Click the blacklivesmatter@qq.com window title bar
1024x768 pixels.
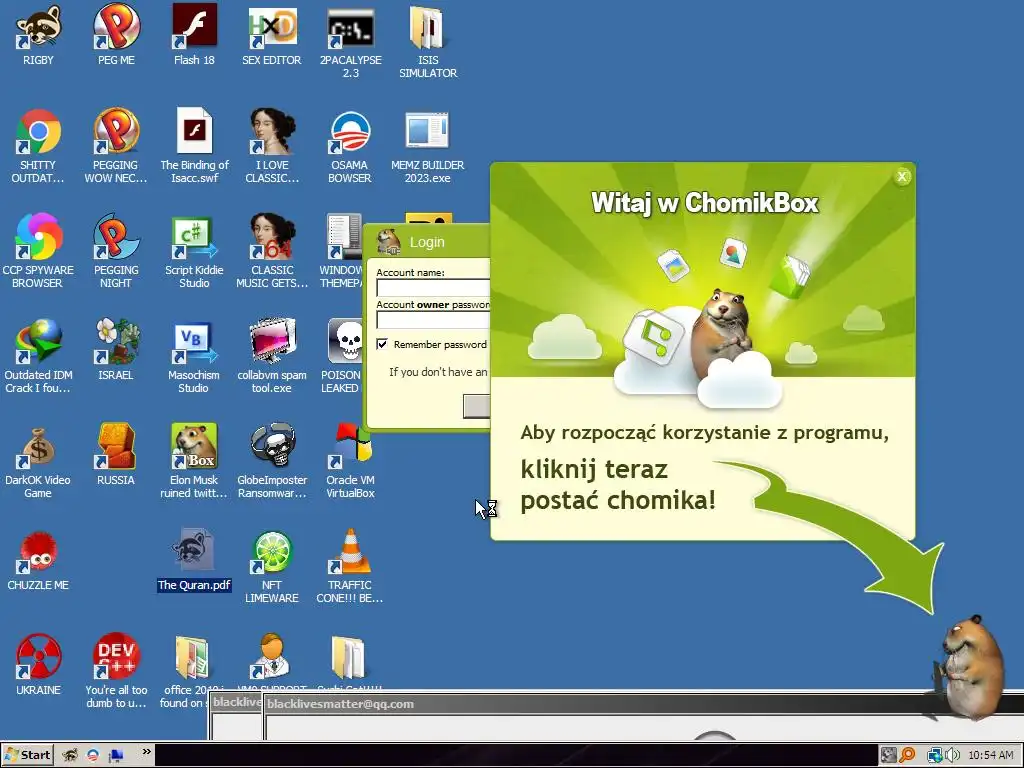tap(643, 704)
